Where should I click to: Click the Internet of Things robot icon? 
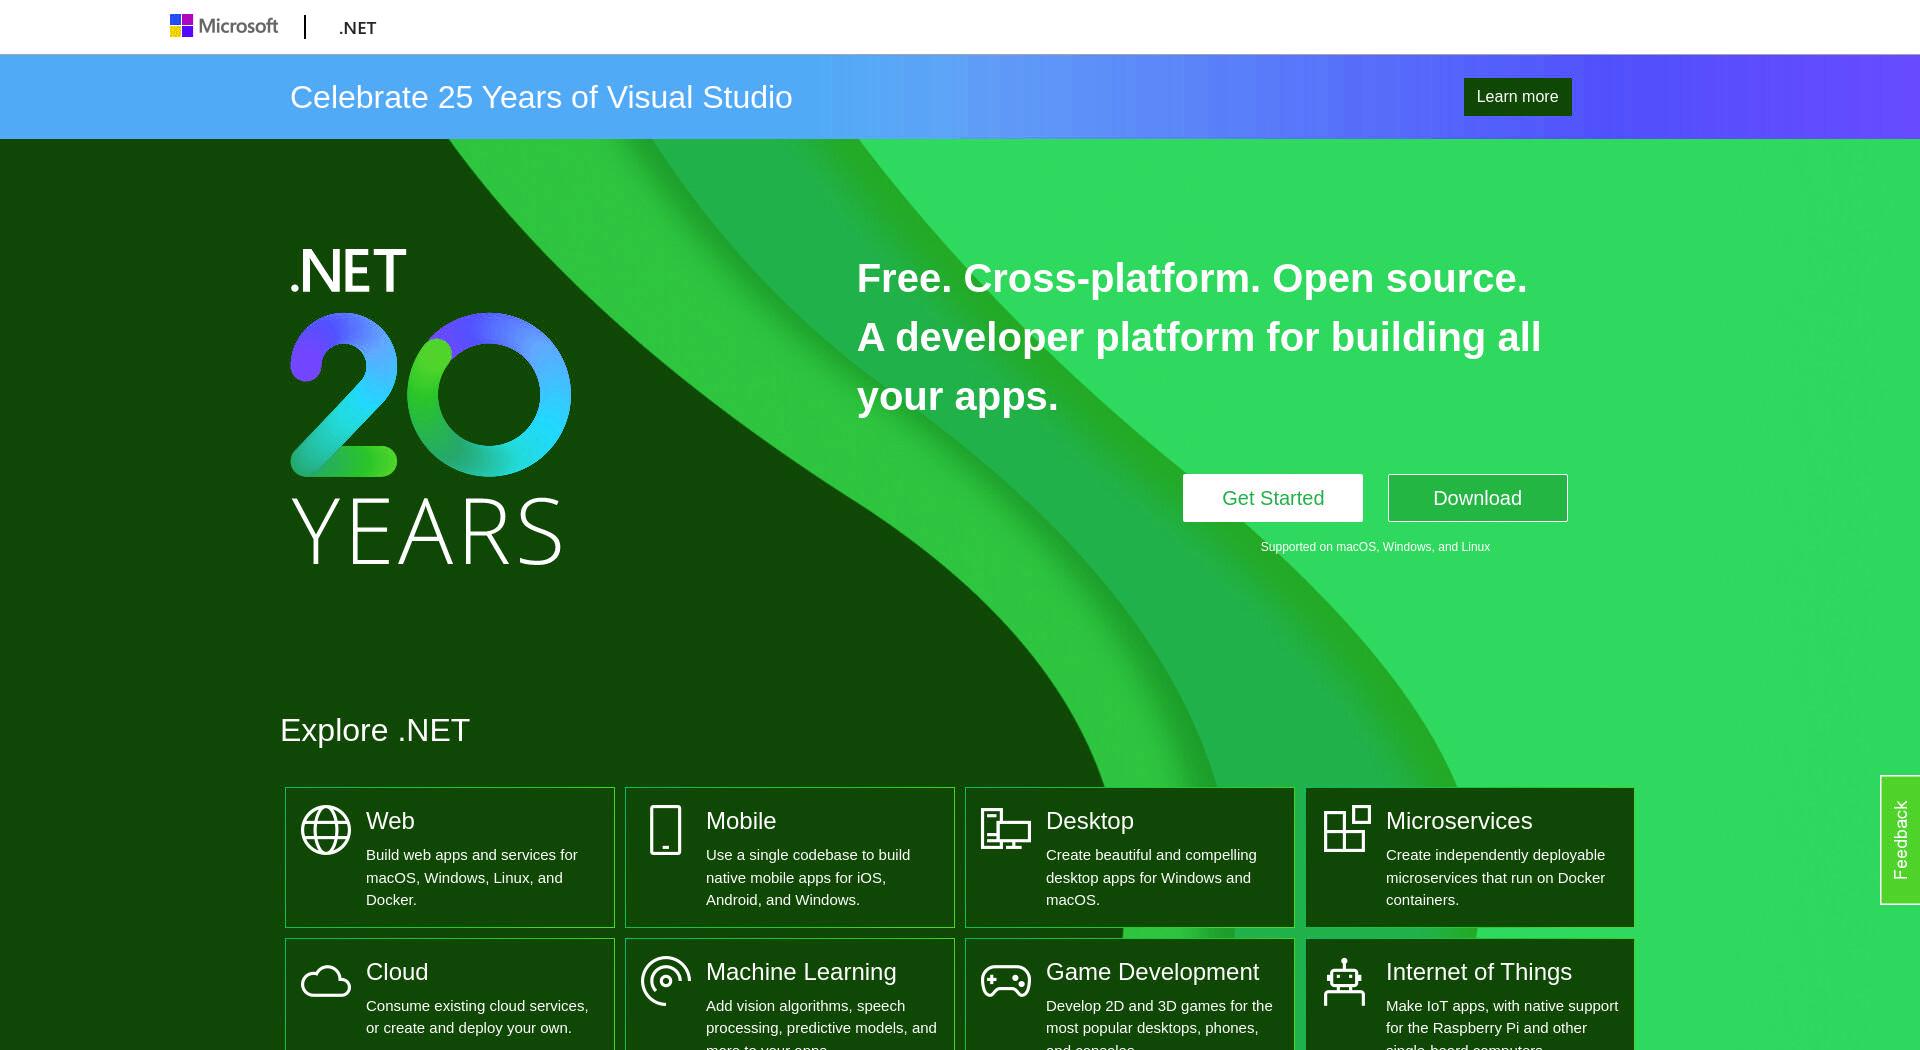[1344, 982]
